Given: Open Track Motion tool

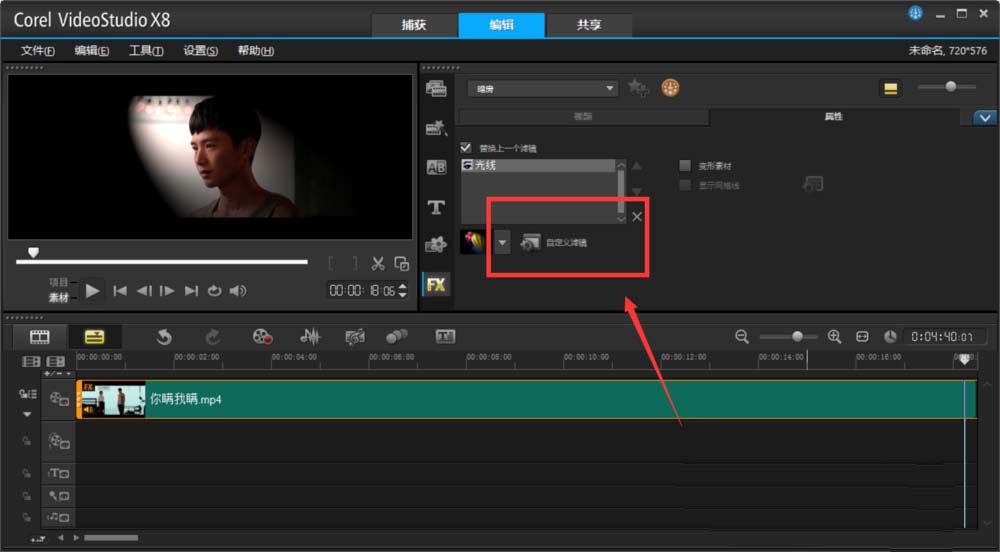Looking at the screenshot, I should [397, 337].
